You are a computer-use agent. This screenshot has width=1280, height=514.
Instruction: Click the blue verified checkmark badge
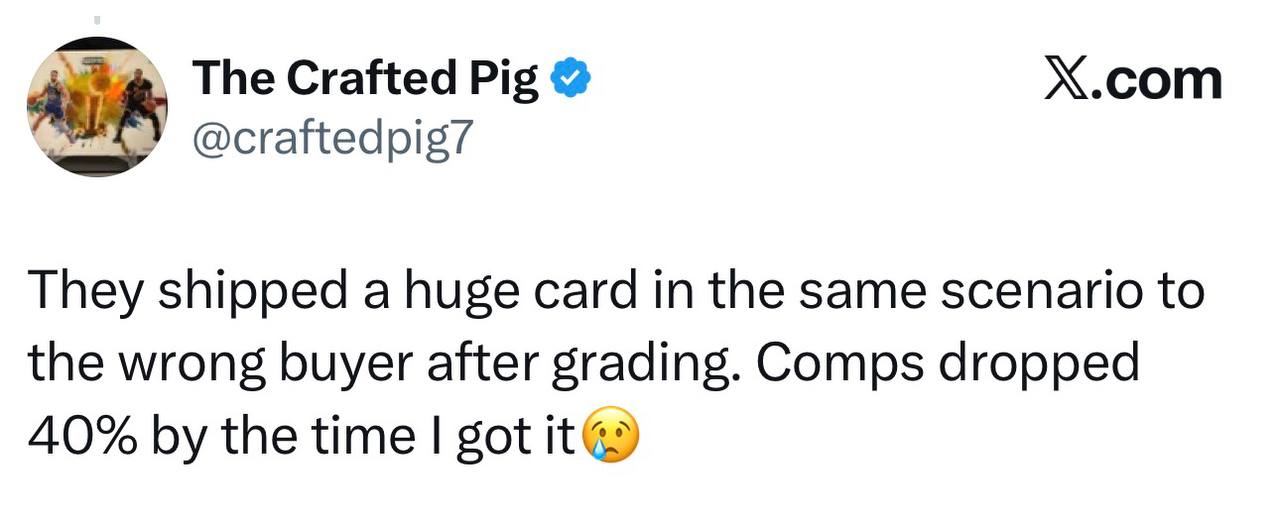point(571,81)
